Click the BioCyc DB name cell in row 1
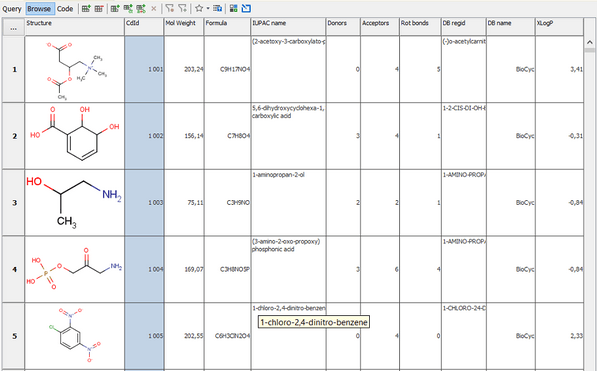Screen dimensions: 597x371 (x=511, y=69)
